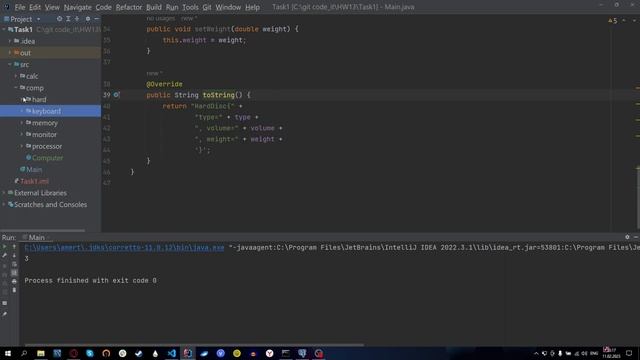Open Project panel settings gear
640x360 pixels.
click(x=88, y=19)
